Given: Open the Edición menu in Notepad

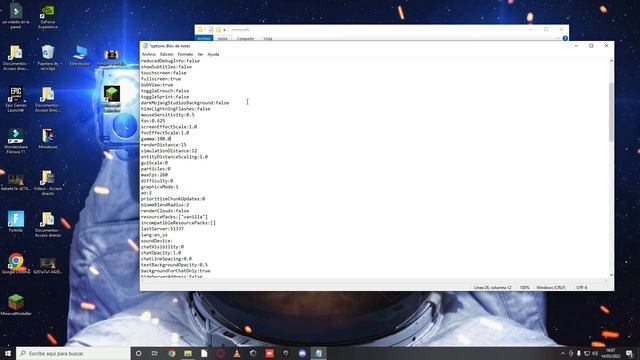Looking at the screenshot, I should [167, 54].
